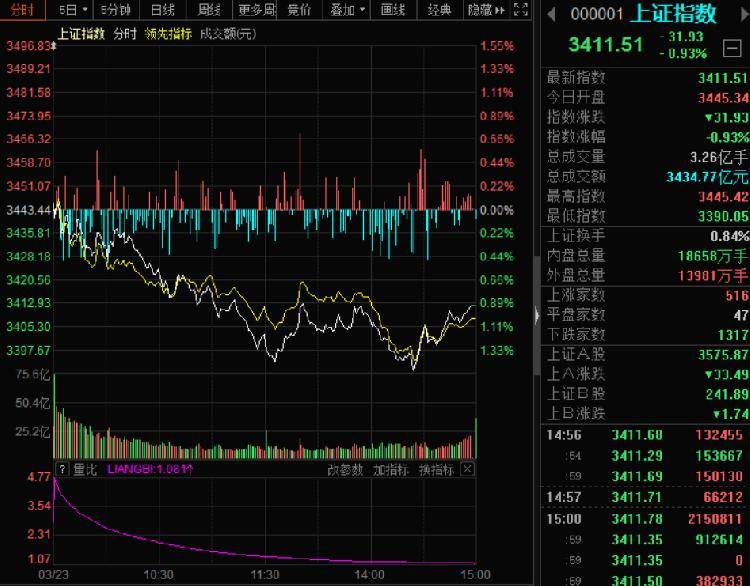The height and width of the screenshot is (586, 750).
Task: Open the 叠加 overlay dropdown
Action: (347, 10)
